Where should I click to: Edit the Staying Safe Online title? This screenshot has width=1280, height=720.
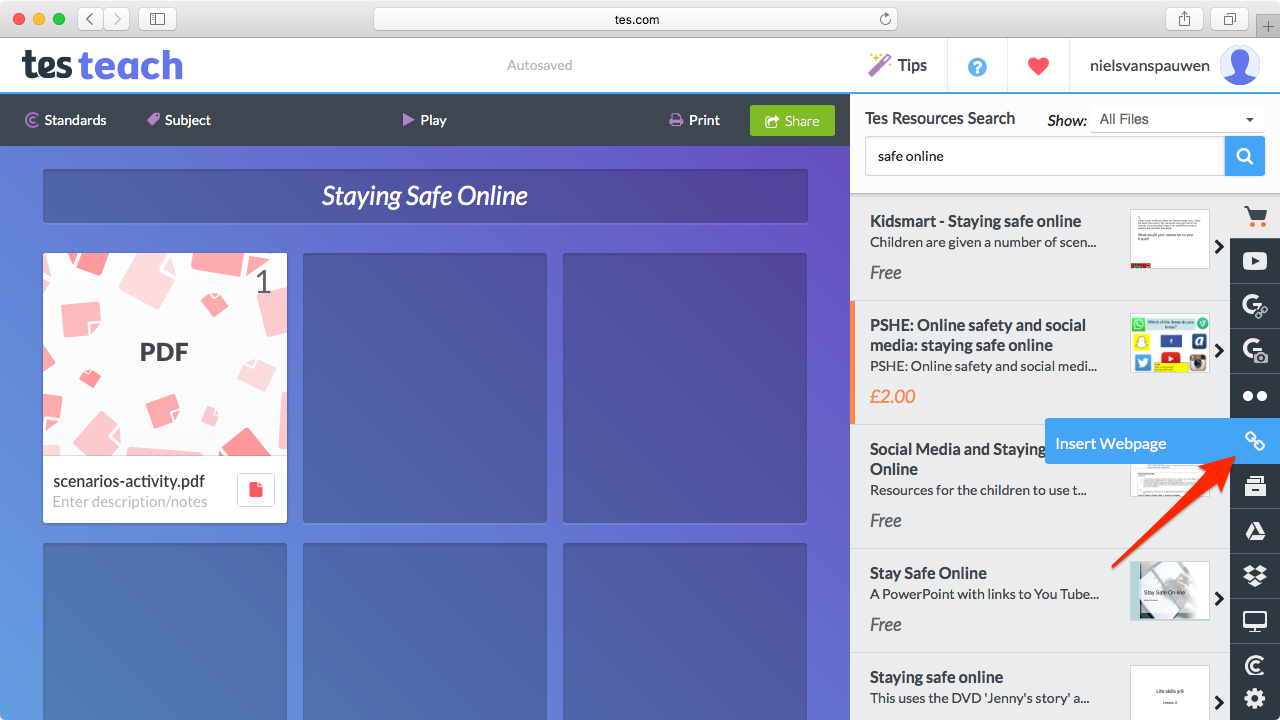click(425, 196)
